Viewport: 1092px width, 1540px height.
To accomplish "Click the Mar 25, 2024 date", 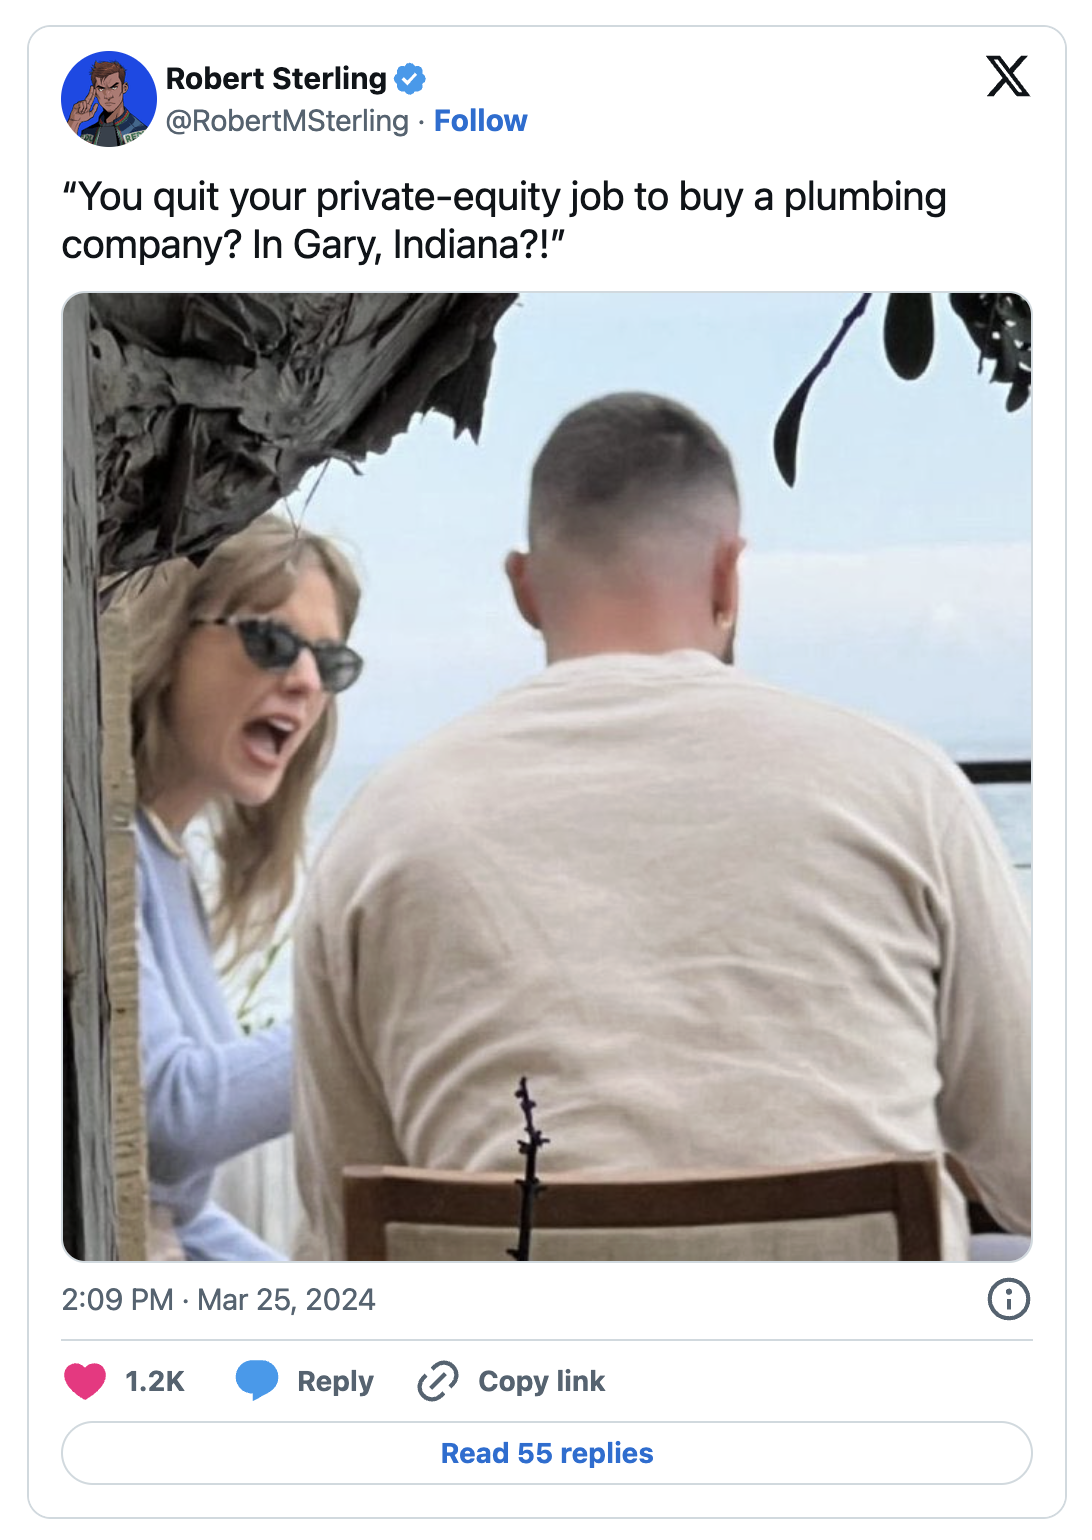I will 286,1299.
